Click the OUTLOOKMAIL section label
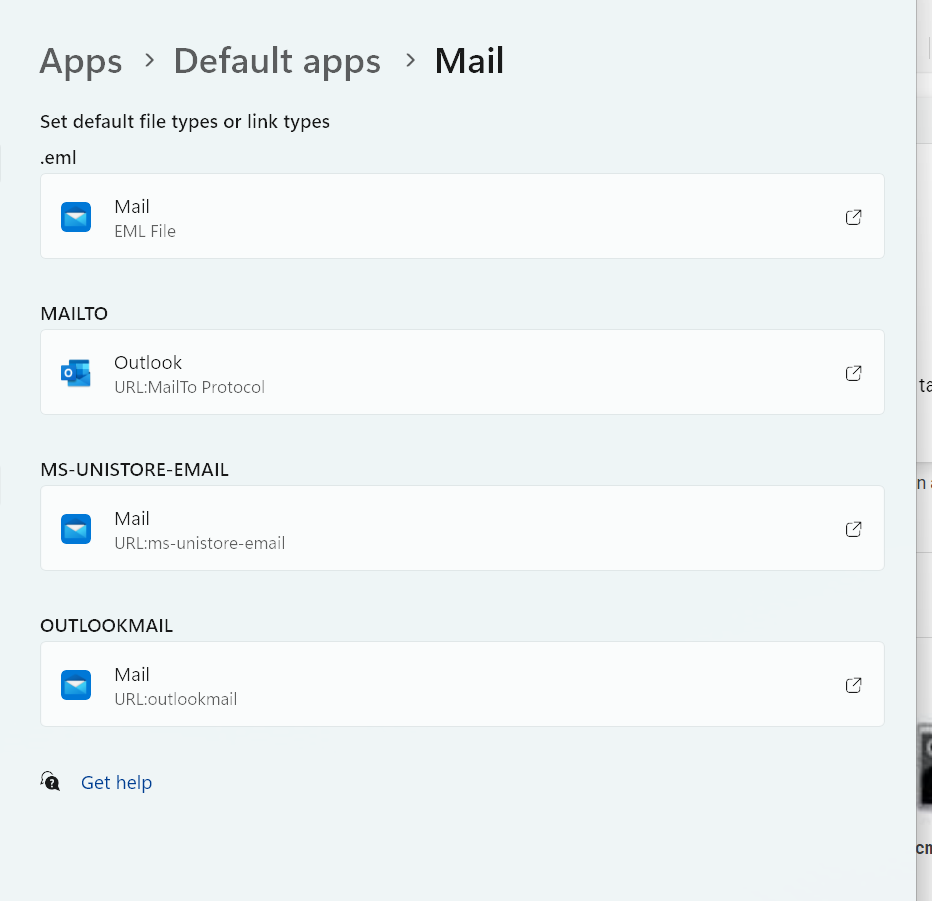The height and width of the screenshot is (901, 932). [106, 626]
